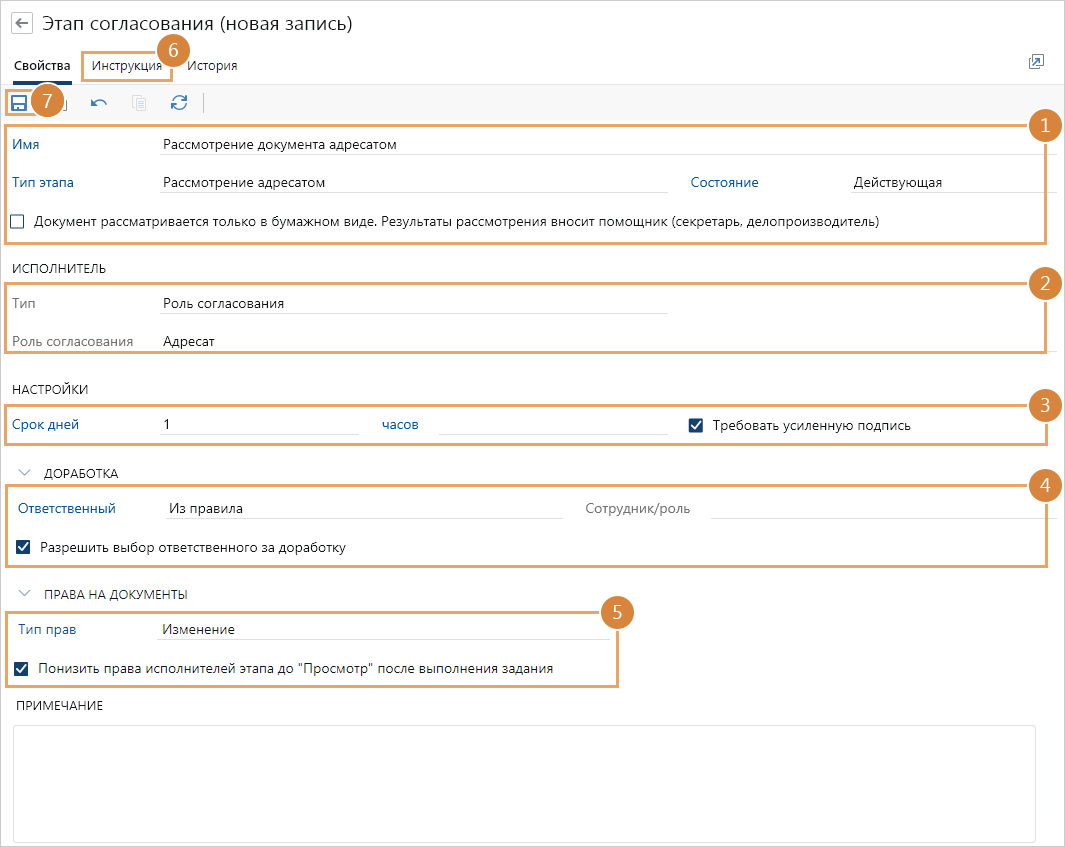Toggle "Разрешить выбор ответственного за доработку"
Screen dimensions: 1065x847
coord(23,547)
